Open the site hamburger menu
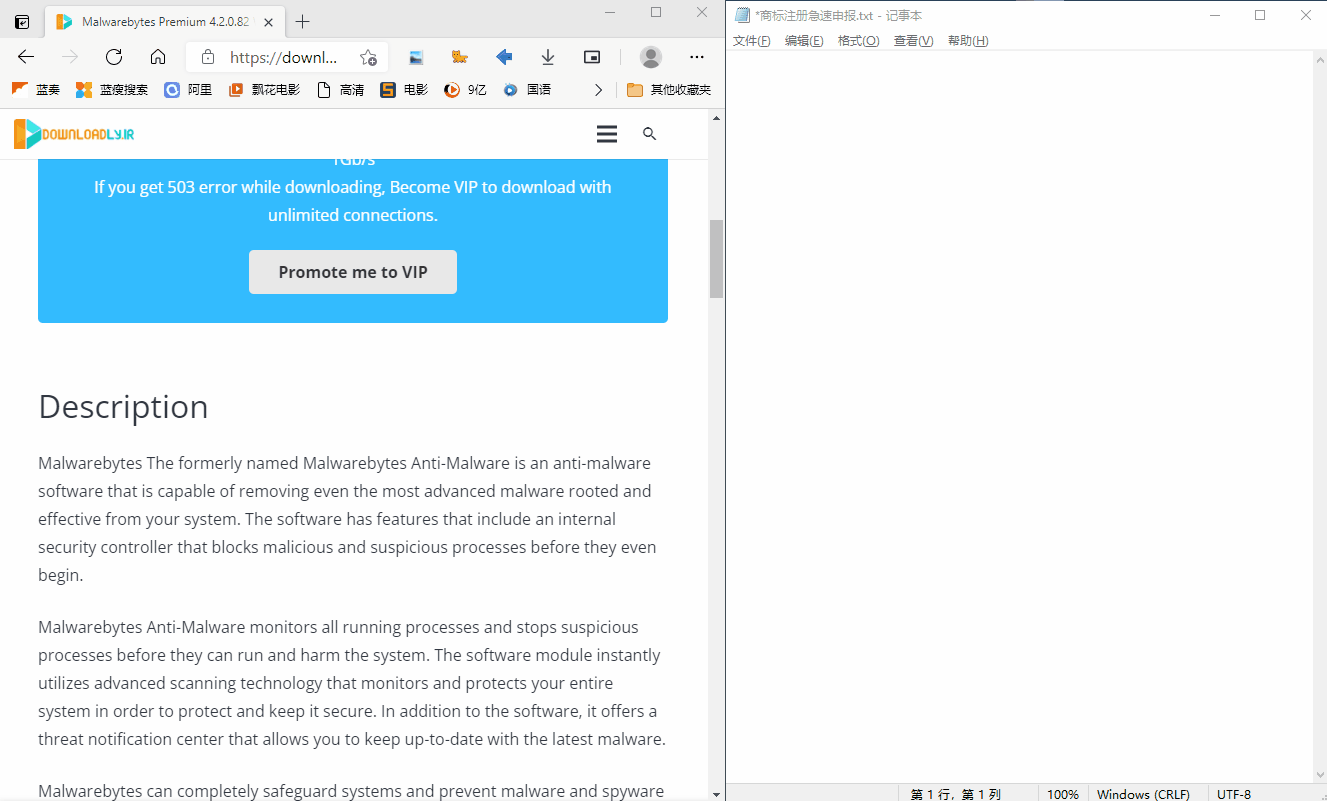 pyautogui.click(x=607, y=134)
